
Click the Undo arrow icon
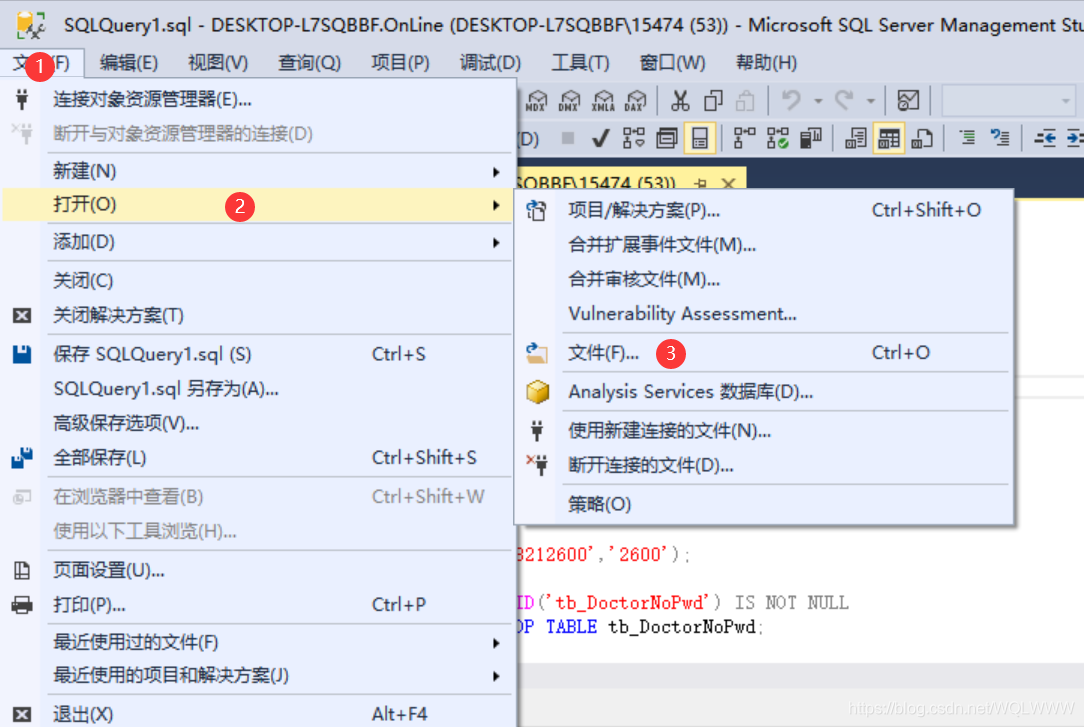click(x=792, y=100)
